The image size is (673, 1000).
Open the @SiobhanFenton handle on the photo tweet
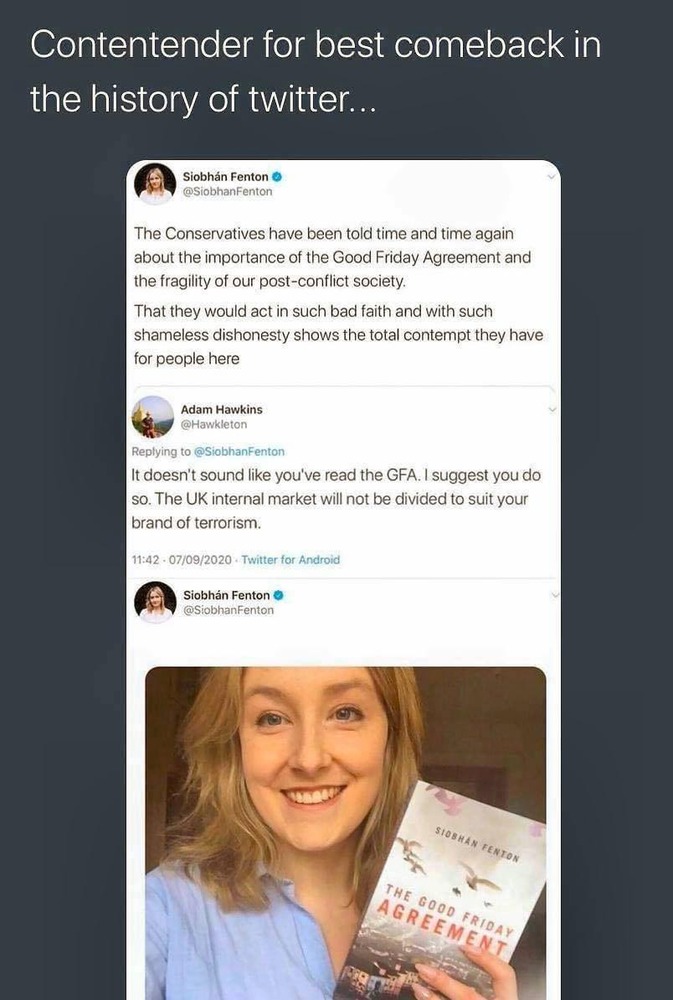(x=228, y=610)
